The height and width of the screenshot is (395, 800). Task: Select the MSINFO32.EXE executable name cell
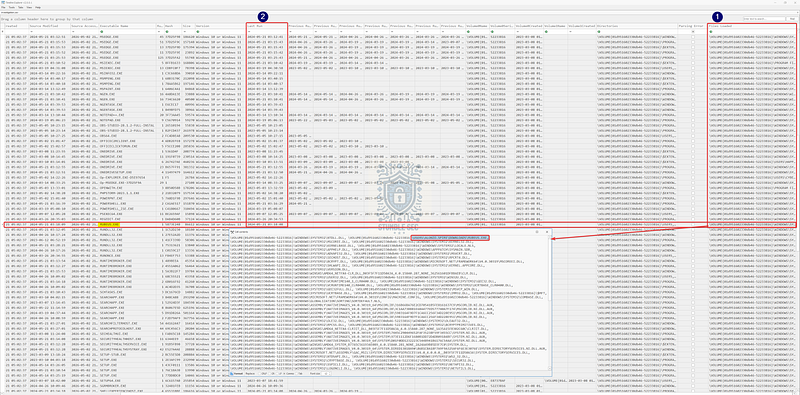point(128,73)
